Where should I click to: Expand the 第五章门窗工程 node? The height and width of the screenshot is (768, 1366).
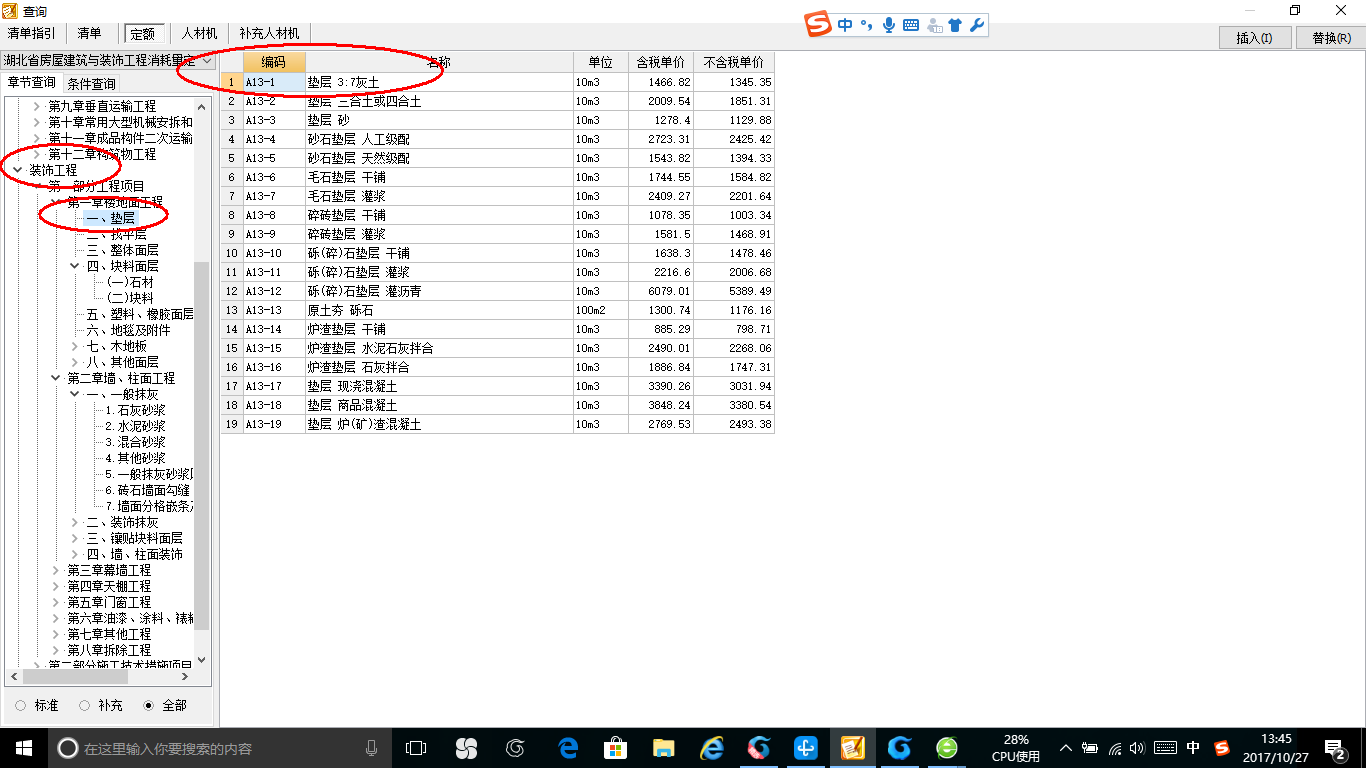(56, 602)
